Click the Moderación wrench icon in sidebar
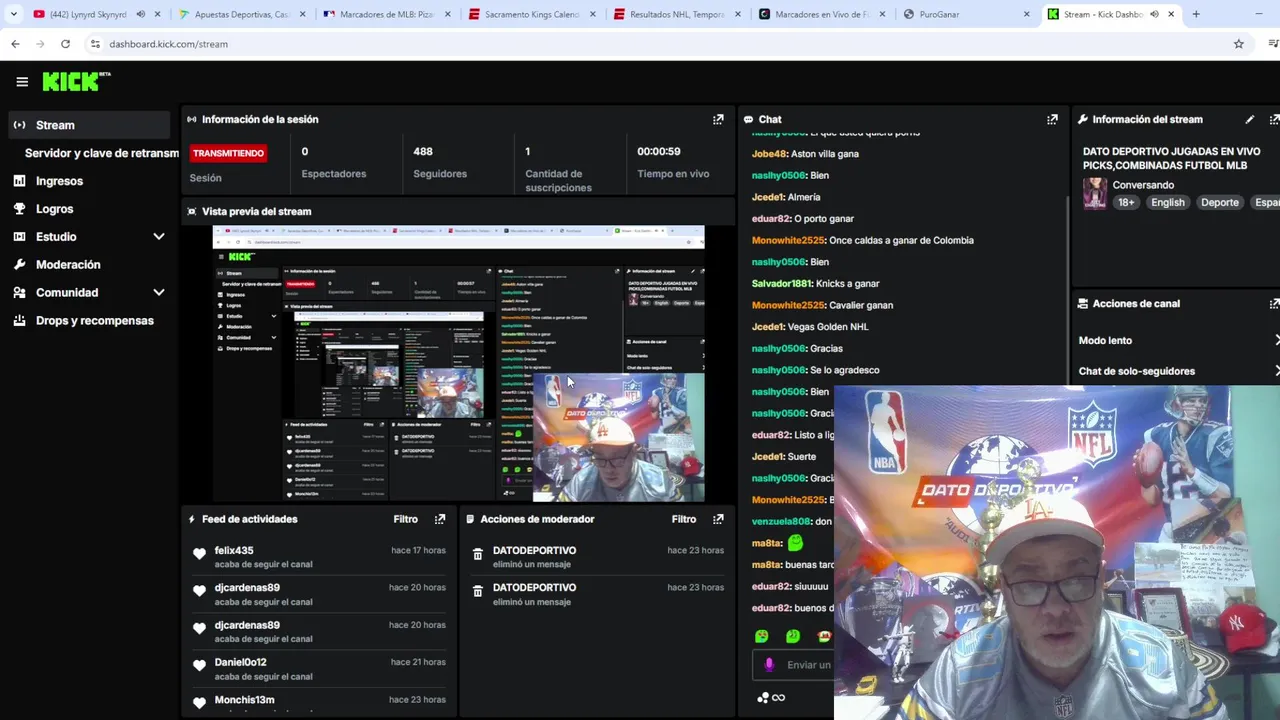The image size is (1280, 720). [19, 265]
